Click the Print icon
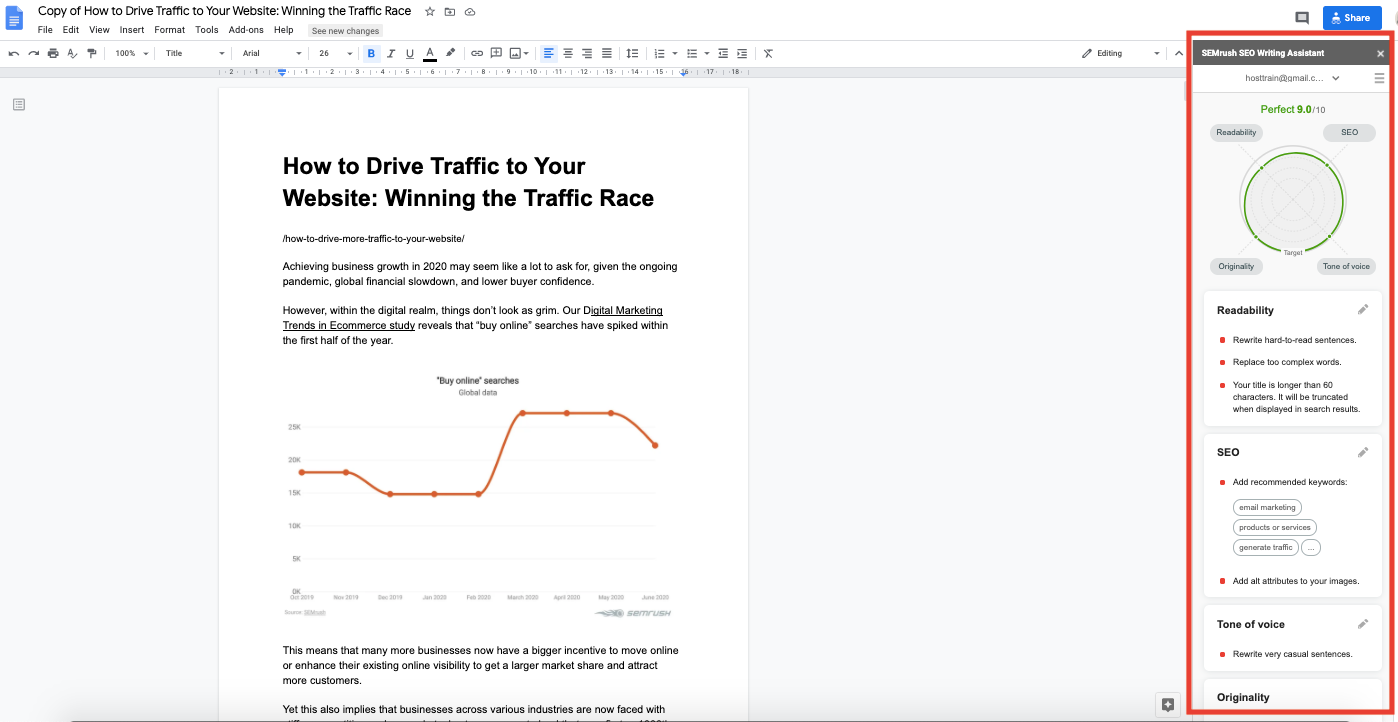Image resolution: width=1398 pixels, height=722 pixels. pyautogui.click(x=53, y=53)
